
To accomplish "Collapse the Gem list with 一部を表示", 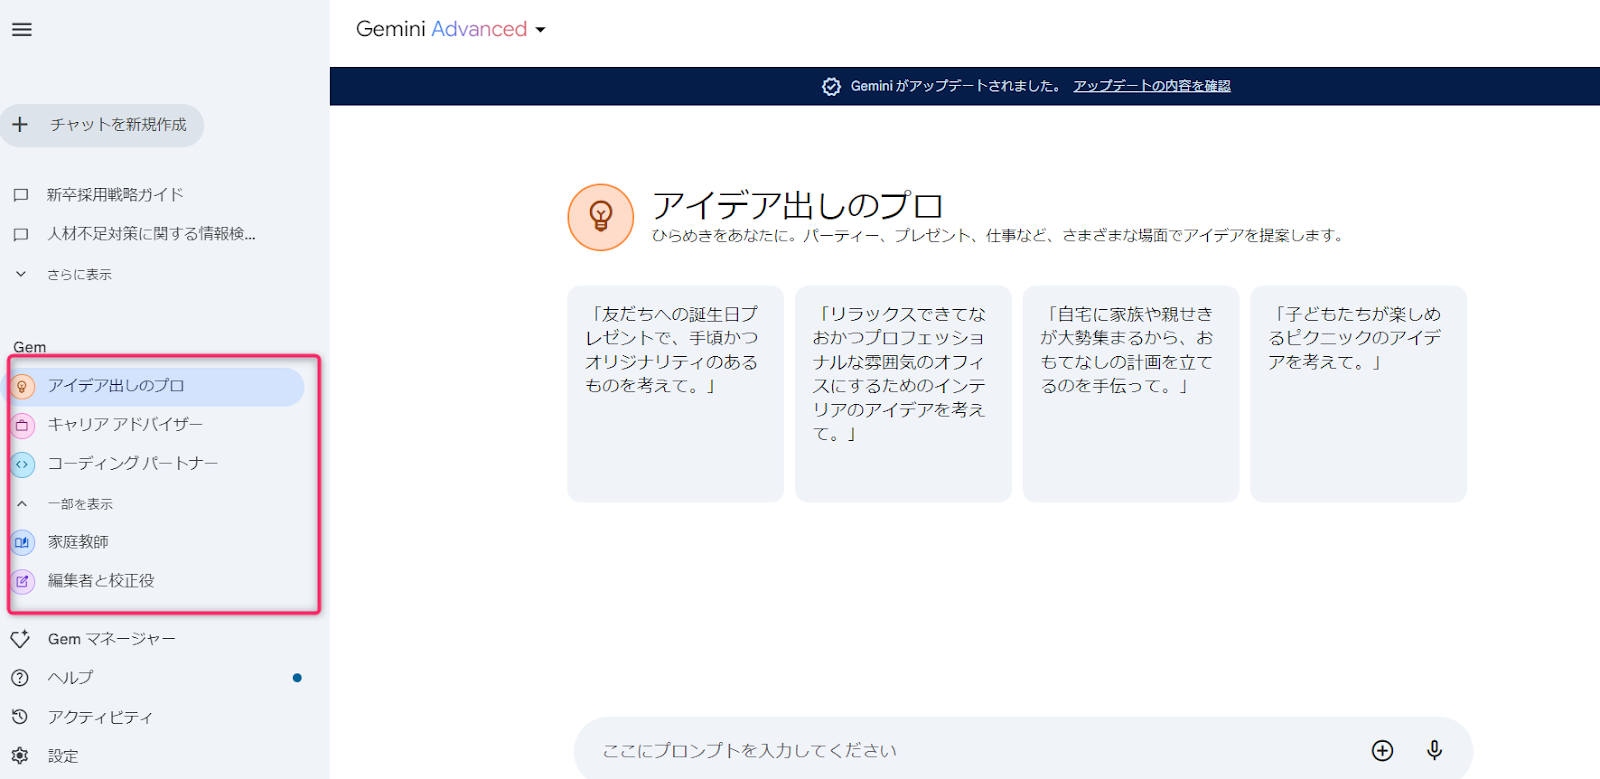I will pyautogui.click(x=79, y=504).
